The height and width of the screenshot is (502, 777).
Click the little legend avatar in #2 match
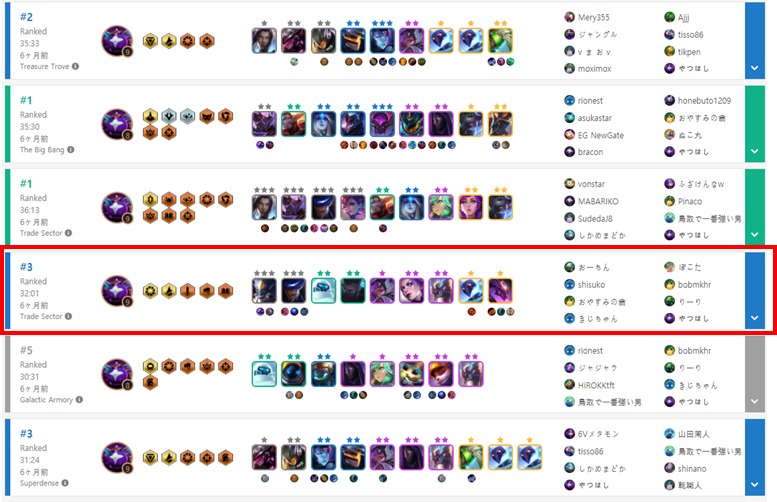(117, 41)
